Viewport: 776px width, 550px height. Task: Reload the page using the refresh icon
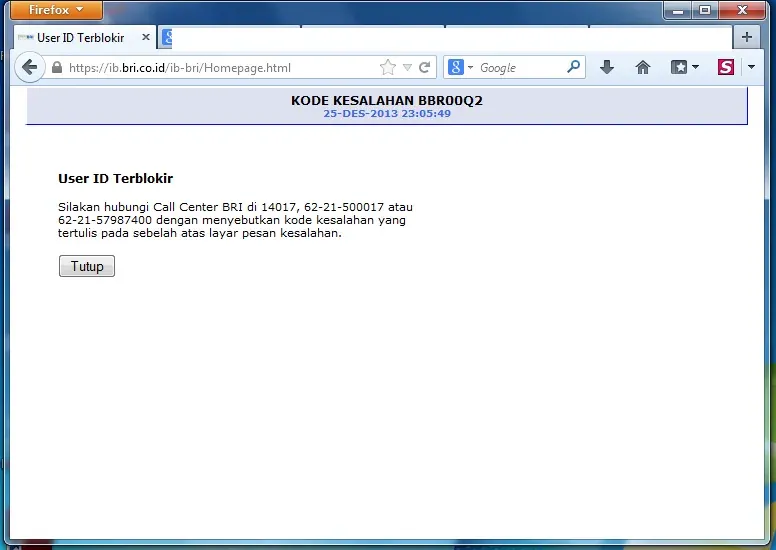(x=425, y=67)
